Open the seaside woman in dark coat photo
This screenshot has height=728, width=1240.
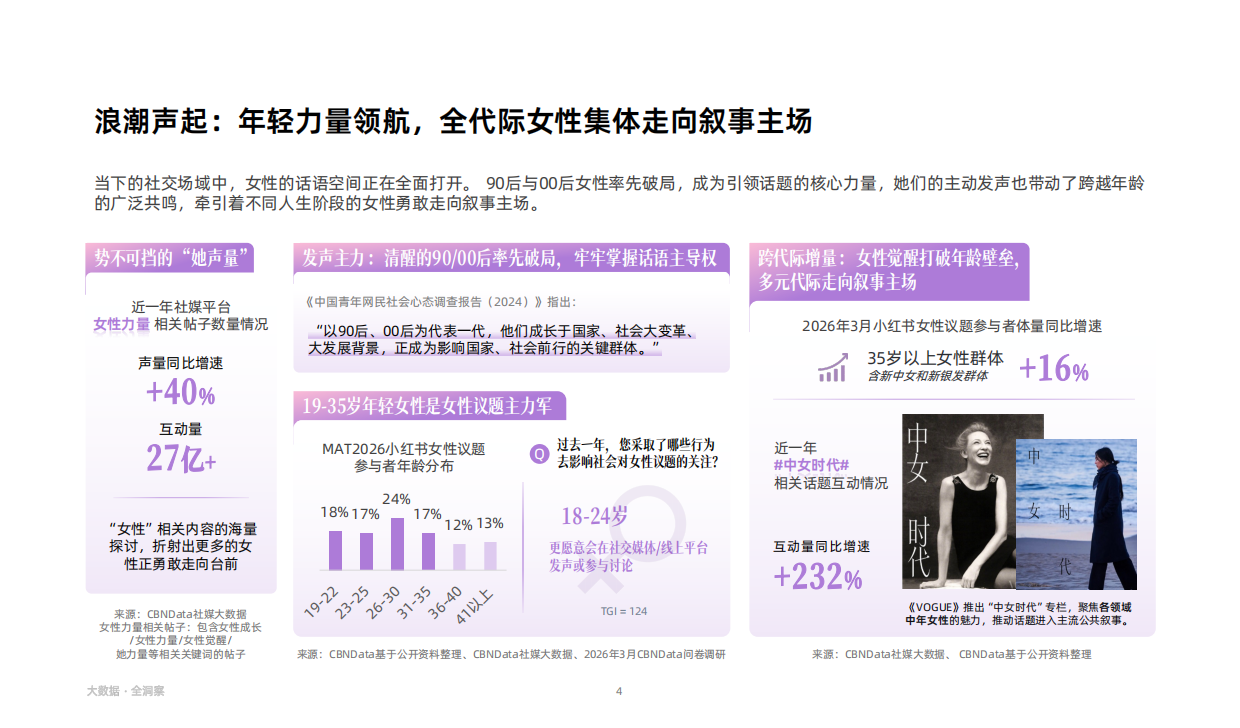click(x=1077, y=514)
